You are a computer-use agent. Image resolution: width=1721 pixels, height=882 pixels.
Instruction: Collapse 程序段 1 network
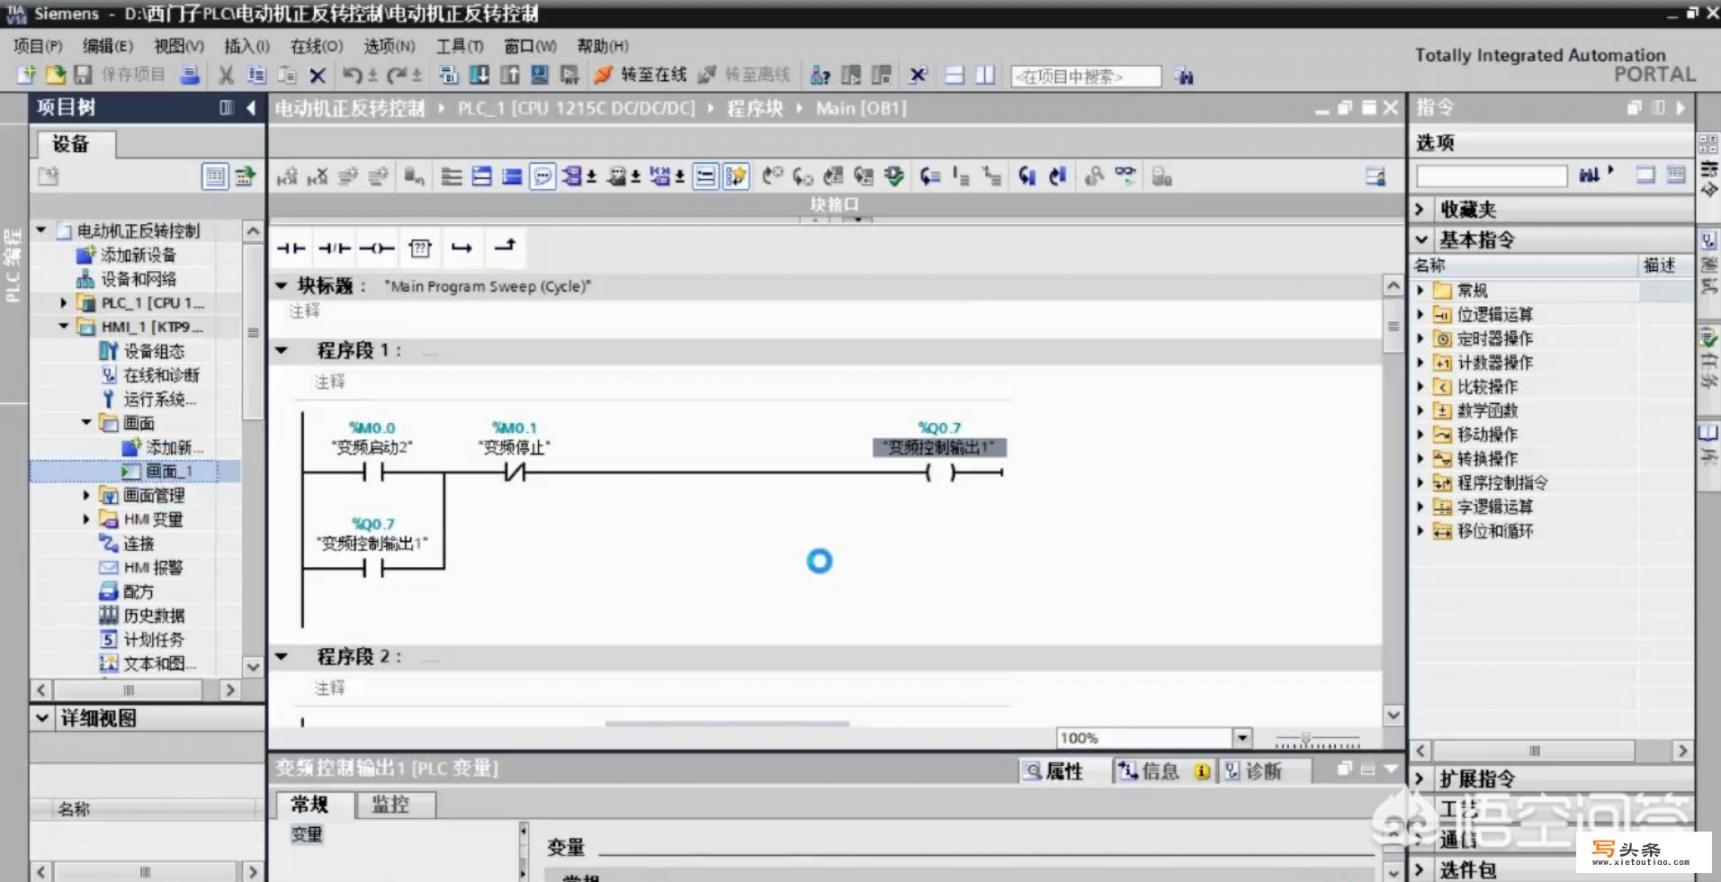(282, 350)
